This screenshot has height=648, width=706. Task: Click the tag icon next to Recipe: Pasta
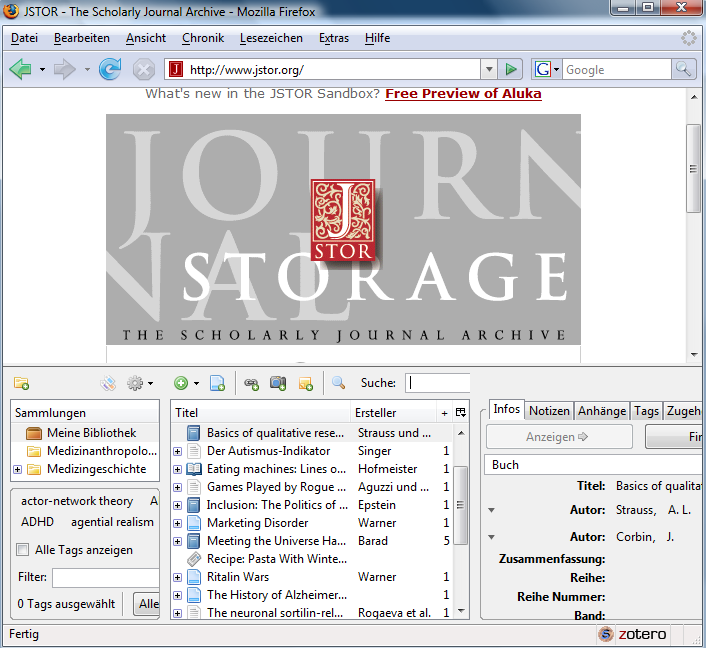click(x=194, y=559)
